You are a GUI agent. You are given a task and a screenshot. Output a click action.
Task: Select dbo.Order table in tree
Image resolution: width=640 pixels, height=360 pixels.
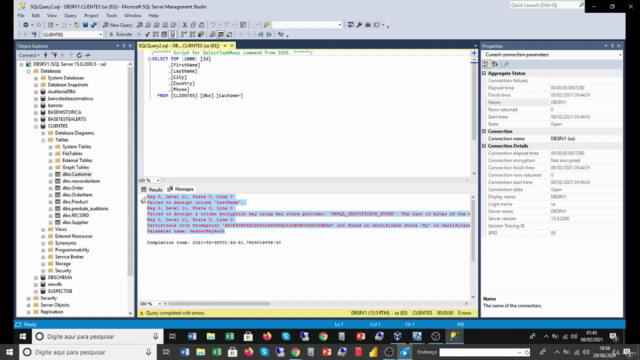[x=73, y=188]
